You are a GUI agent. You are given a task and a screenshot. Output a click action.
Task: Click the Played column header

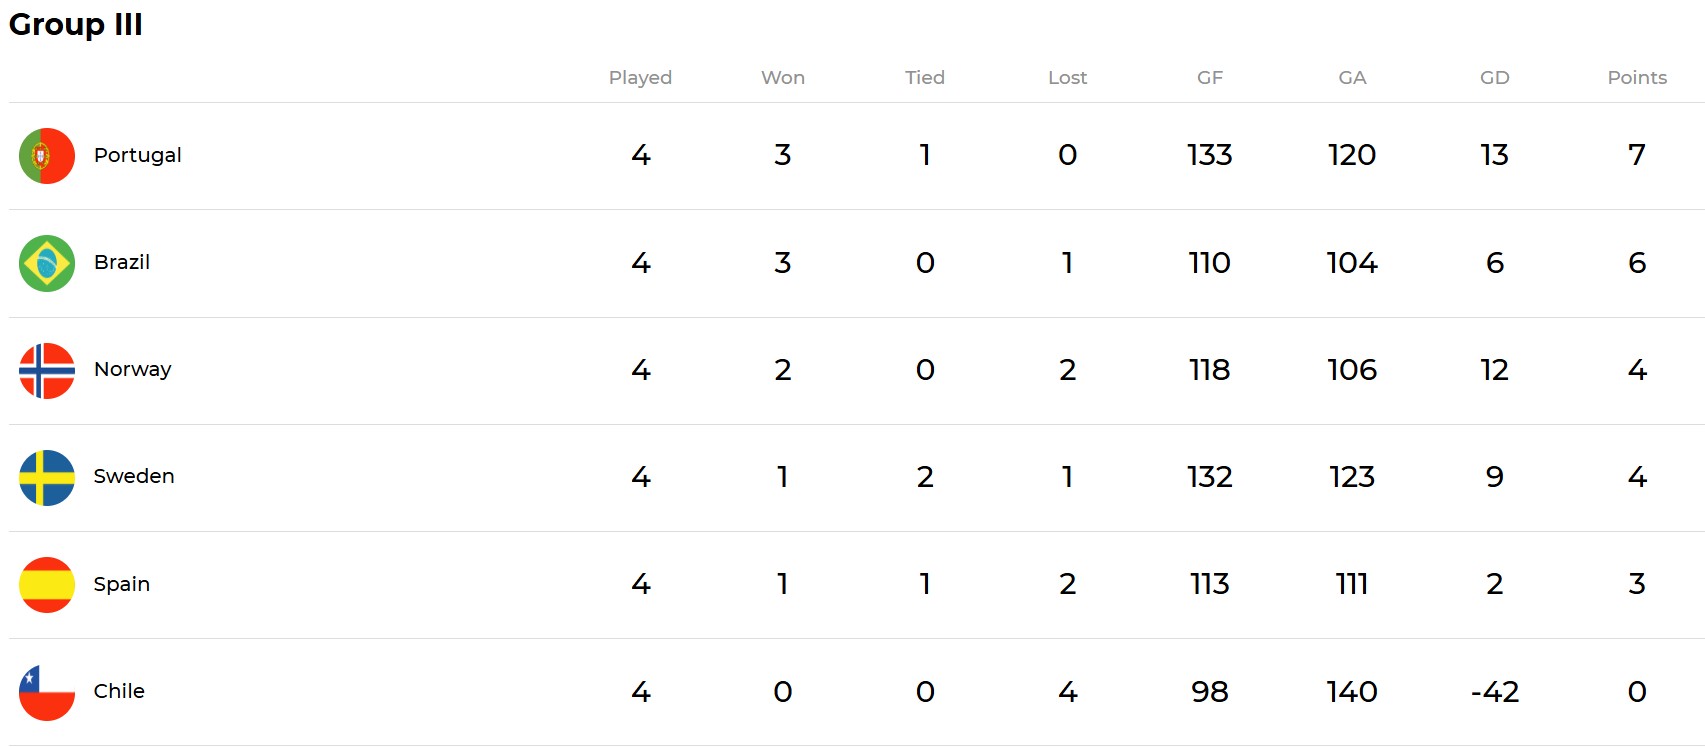pyautogui.click(x=640, y=77)
